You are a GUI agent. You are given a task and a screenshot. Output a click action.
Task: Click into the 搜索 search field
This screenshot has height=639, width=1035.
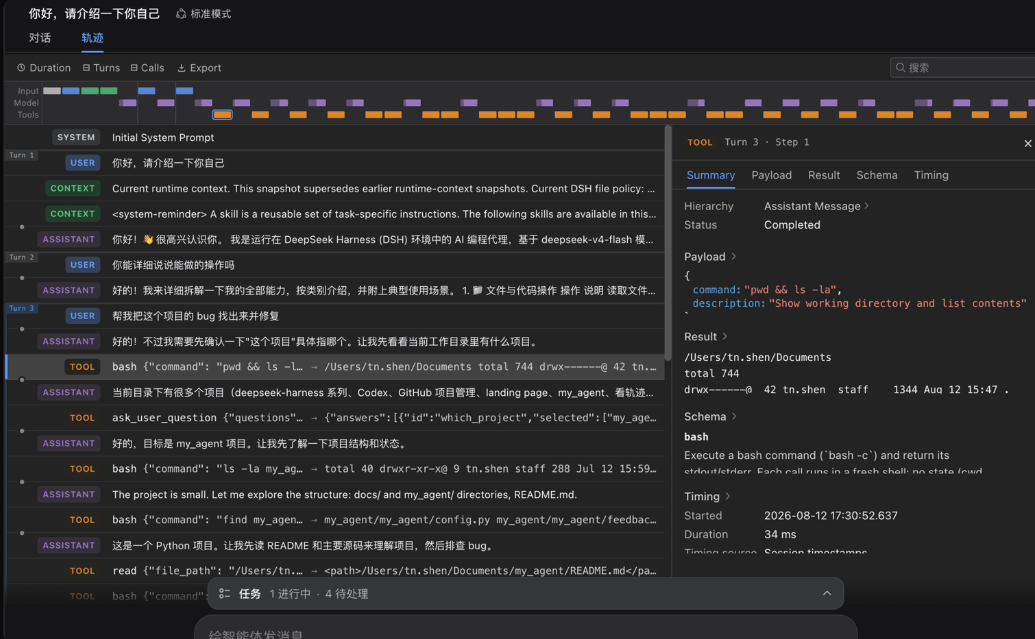point(964,67)
